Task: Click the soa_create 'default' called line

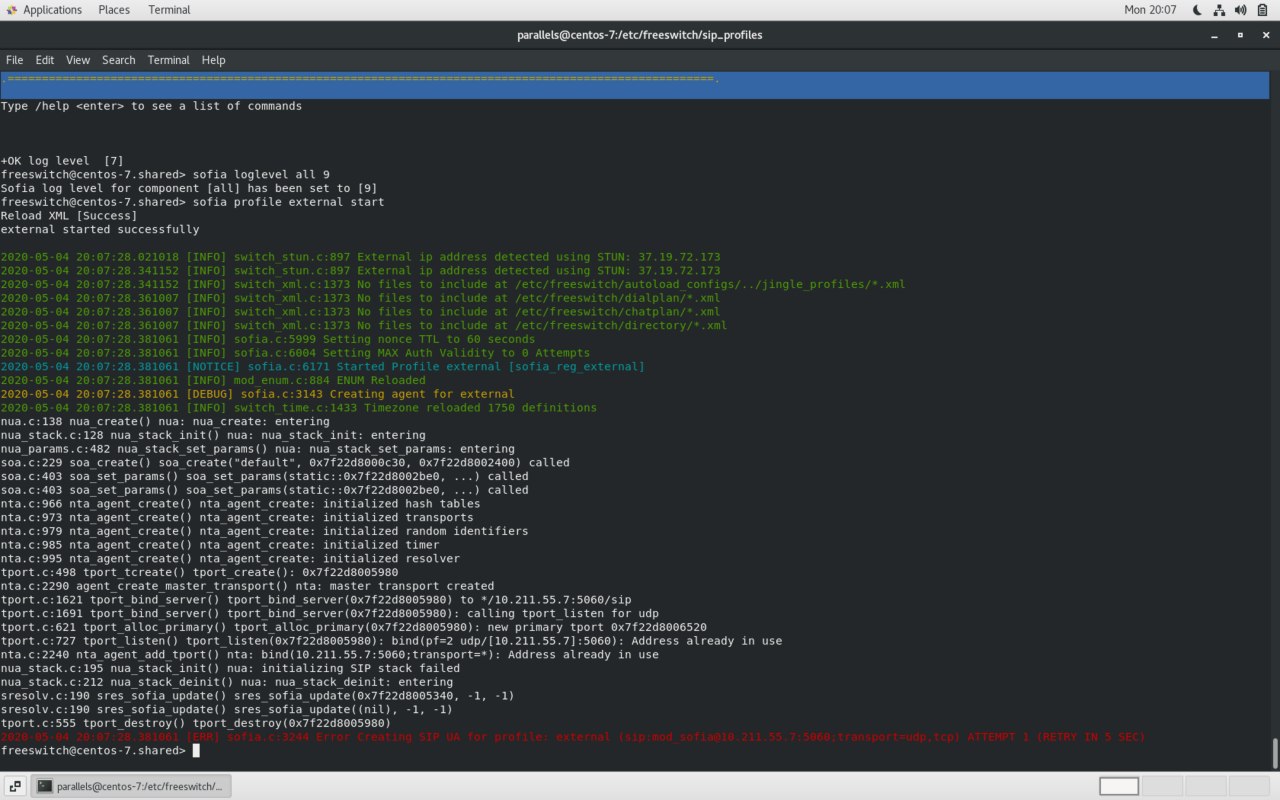Action: (285, 463)
